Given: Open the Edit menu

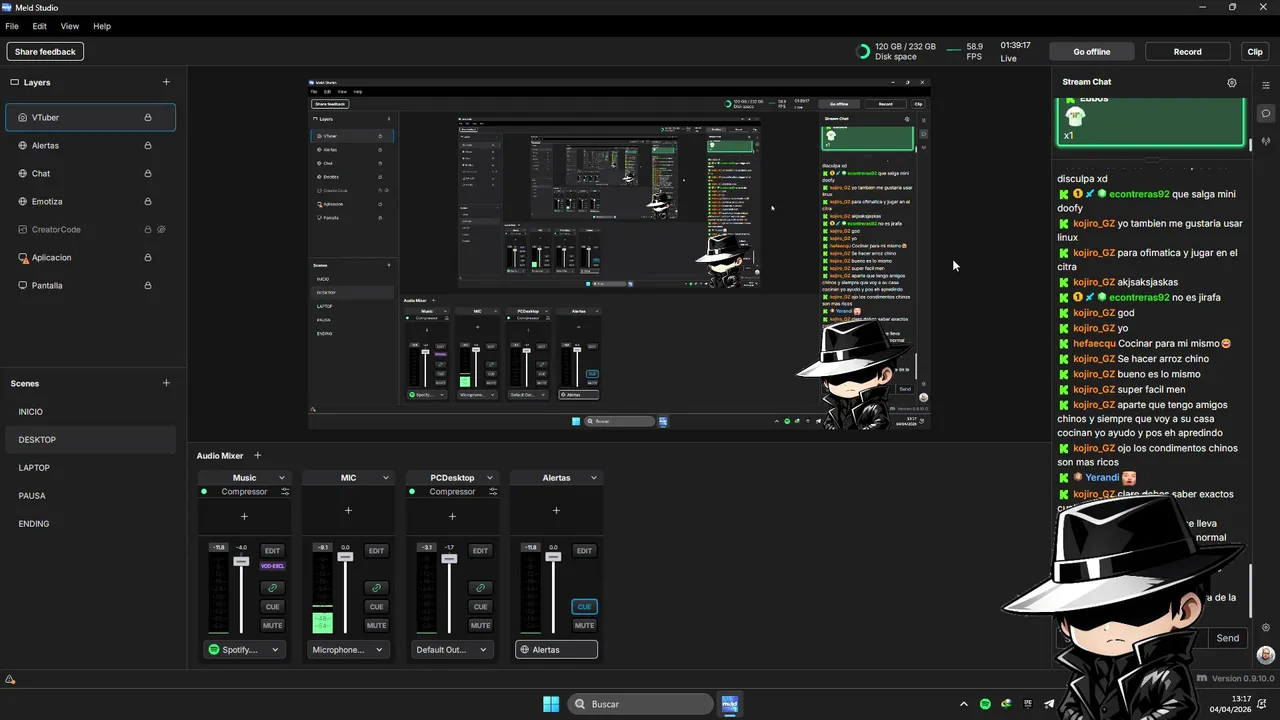Looking at the screenshot, I should pyautogui.click(x=40, y=26).
